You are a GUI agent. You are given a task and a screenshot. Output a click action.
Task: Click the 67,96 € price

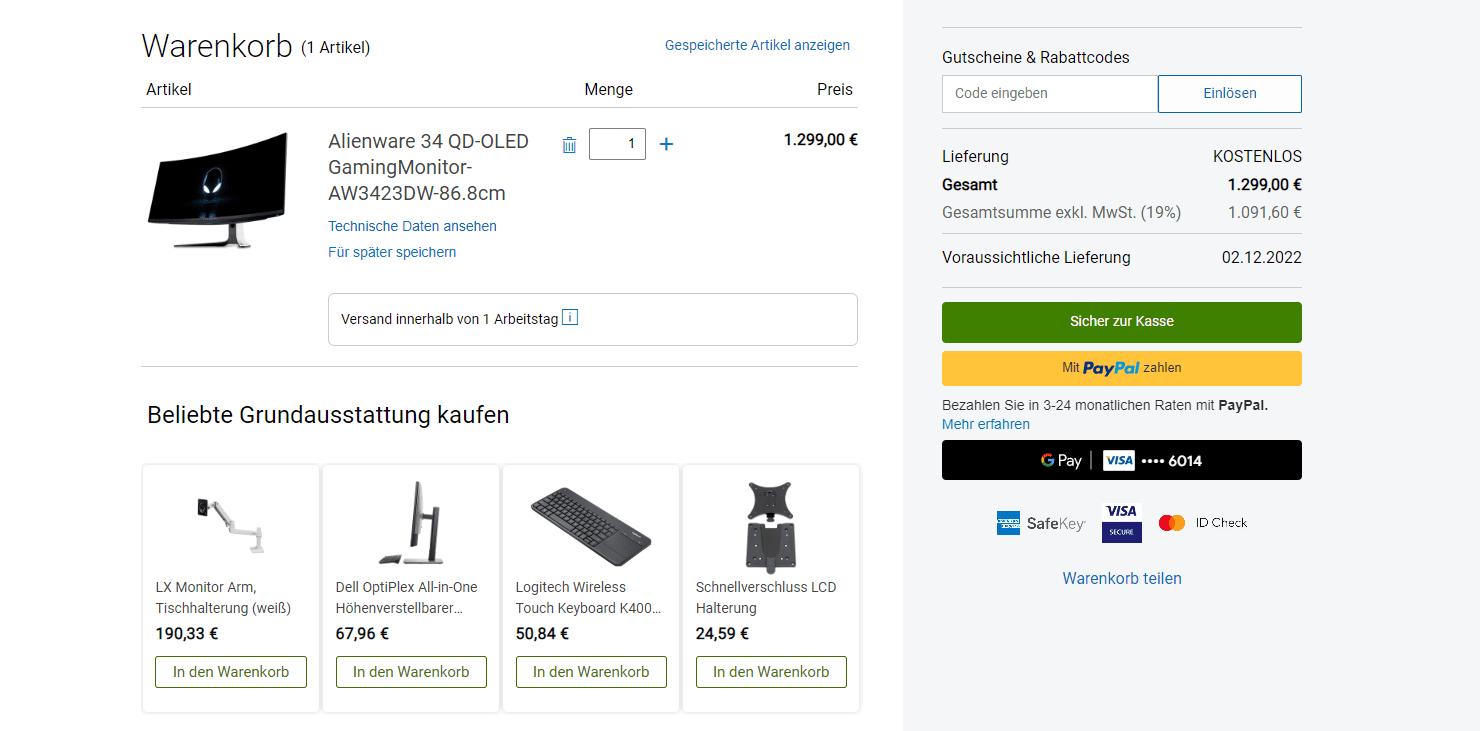tap(362, 633)
